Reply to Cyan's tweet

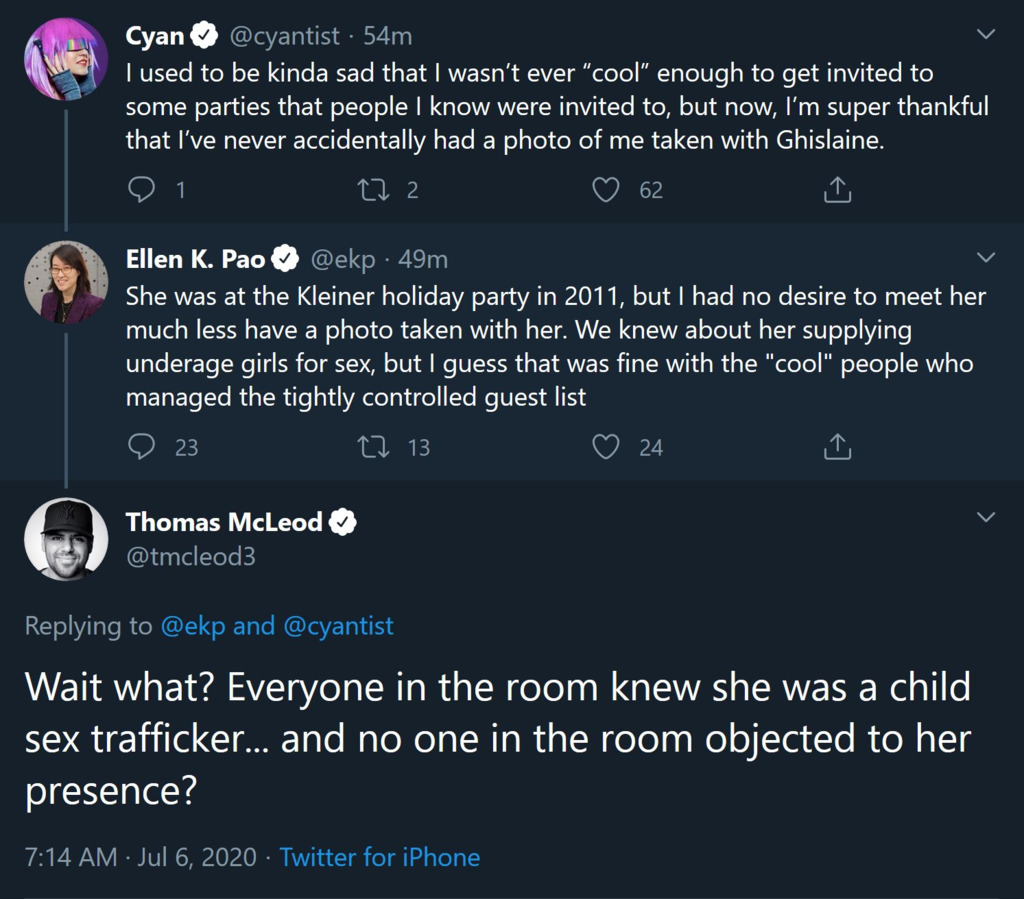(x=141, y=189)
